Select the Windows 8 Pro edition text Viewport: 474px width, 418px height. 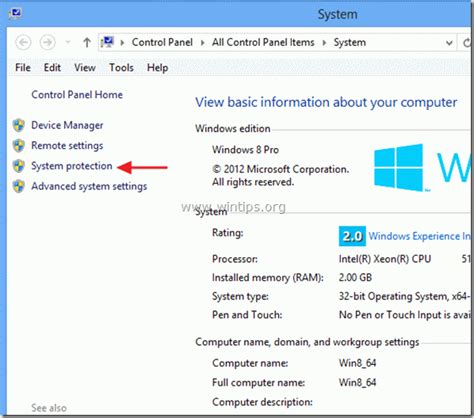point(245,150)
